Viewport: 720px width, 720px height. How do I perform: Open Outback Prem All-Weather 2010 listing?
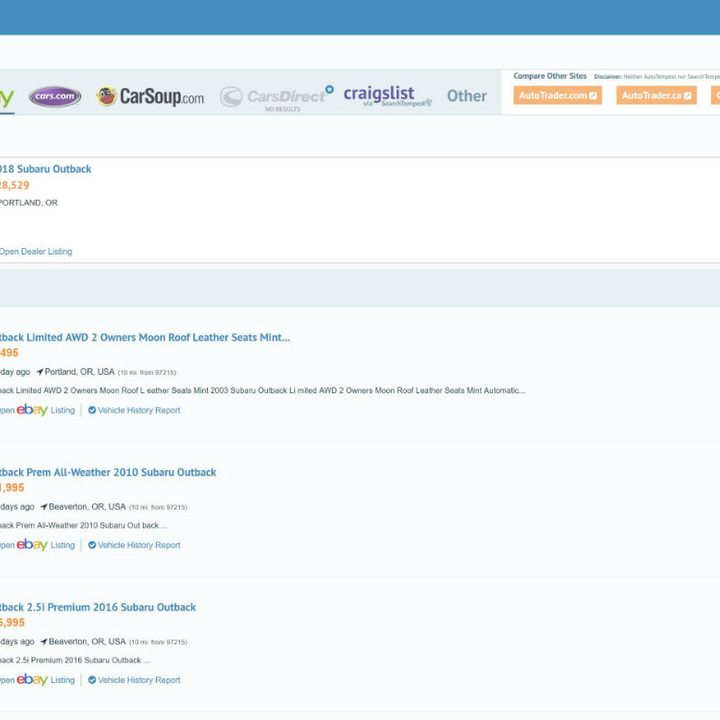point(108,472)
